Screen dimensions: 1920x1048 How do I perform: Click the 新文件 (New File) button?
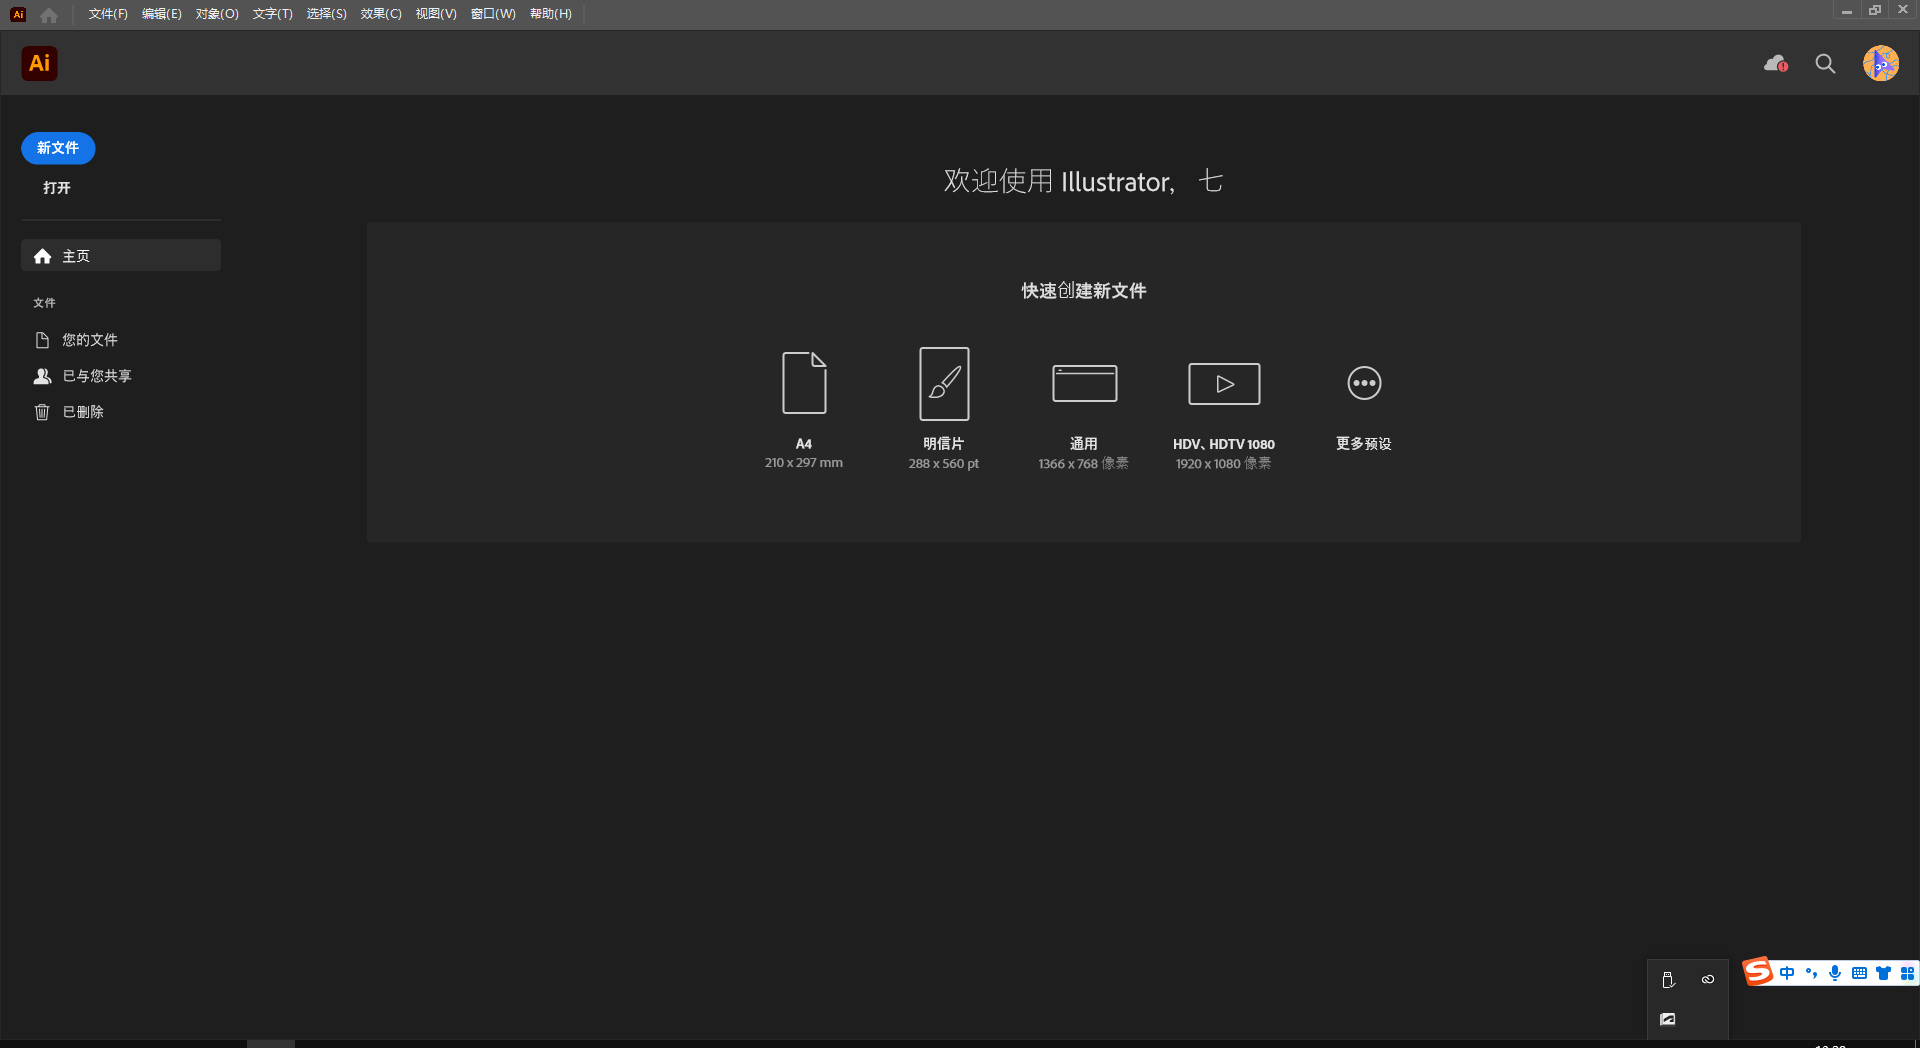[x=57, y=148]
